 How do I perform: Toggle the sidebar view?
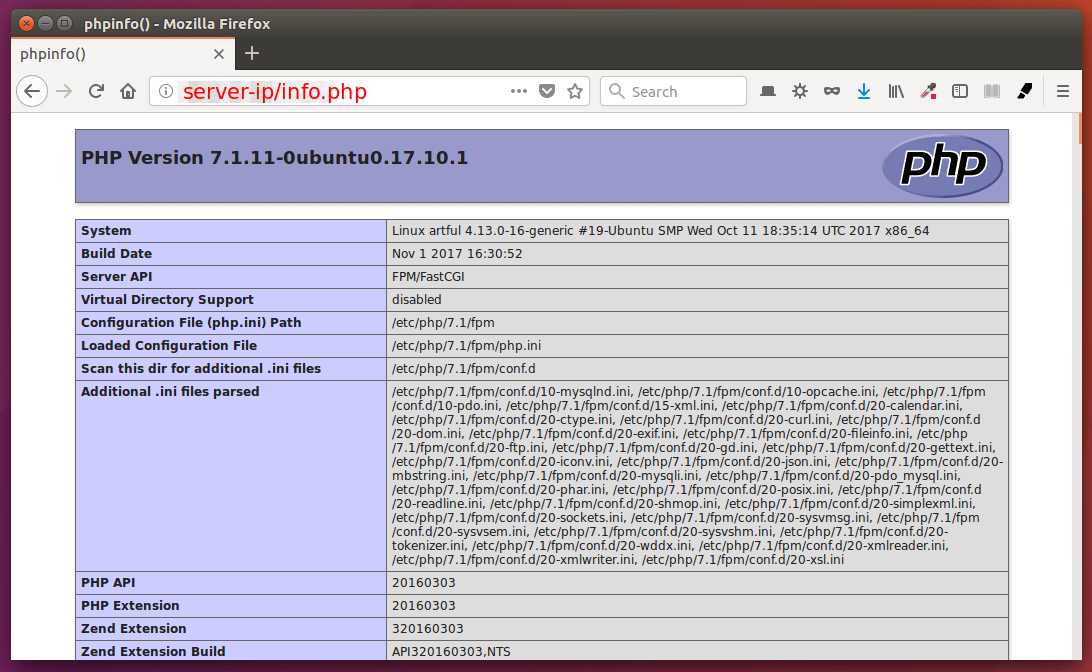[960, 92]
